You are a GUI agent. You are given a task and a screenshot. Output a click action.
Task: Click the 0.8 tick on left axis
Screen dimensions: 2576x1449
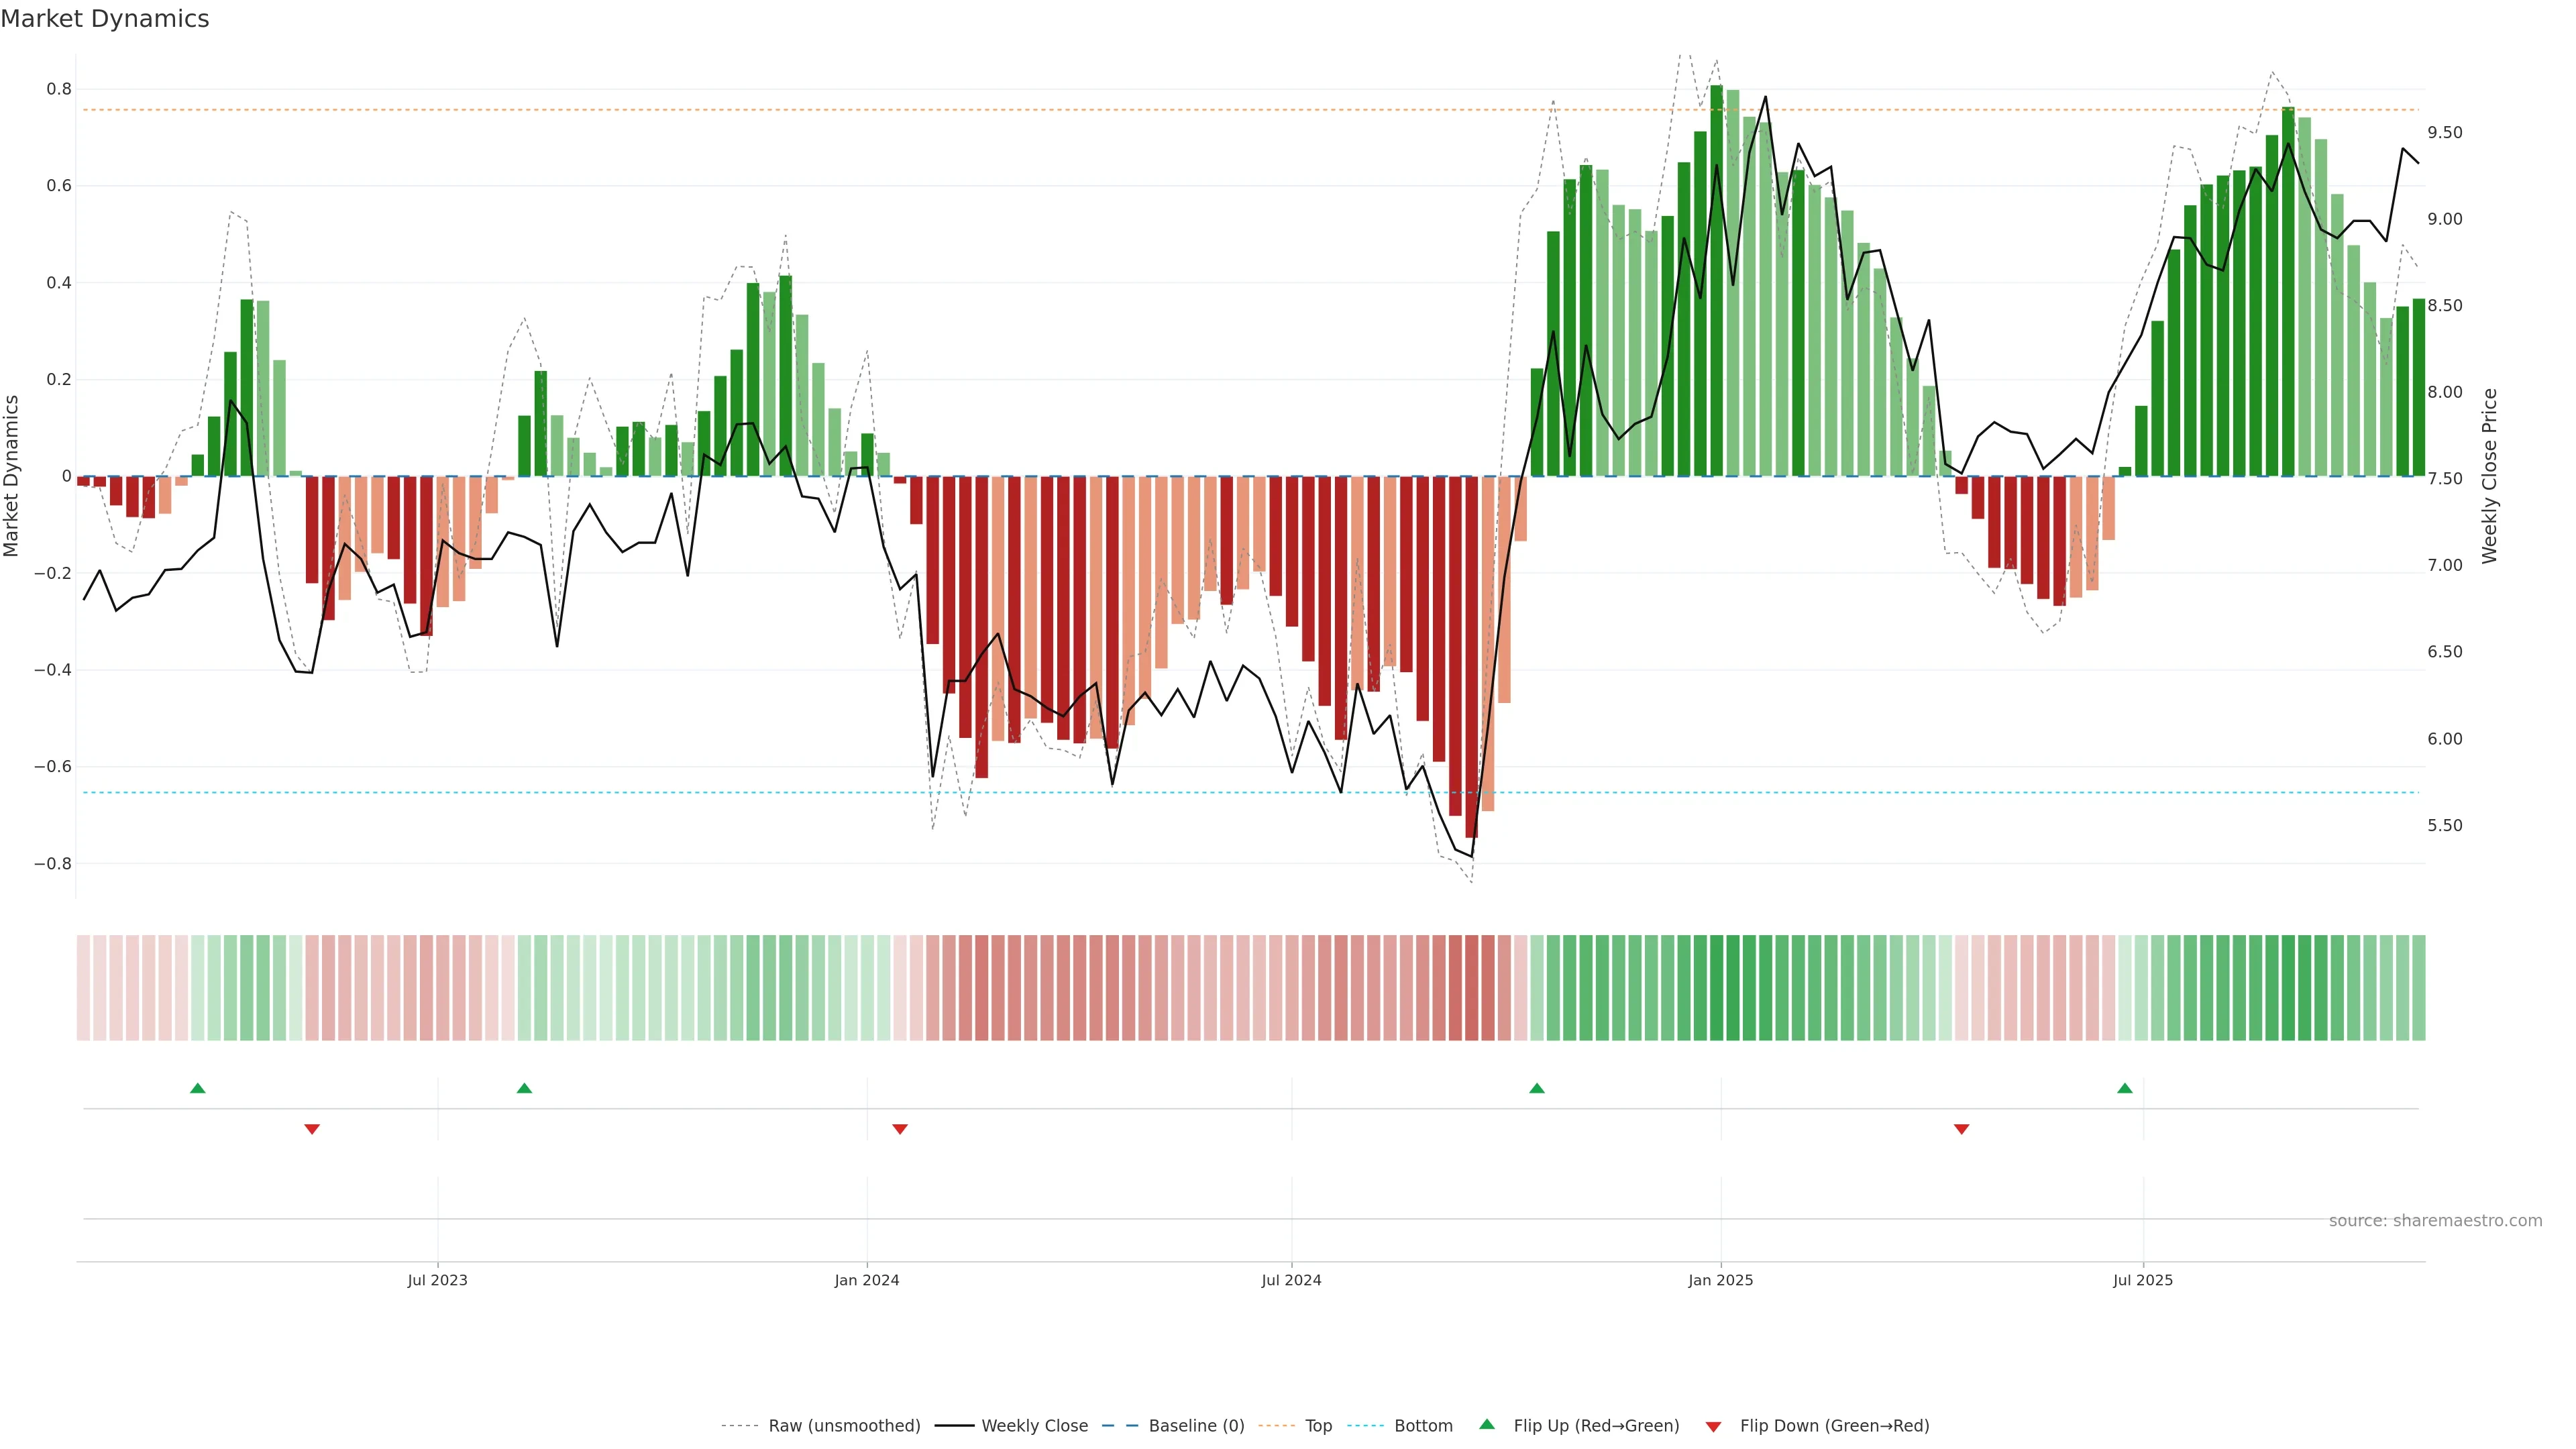[59, 89]
